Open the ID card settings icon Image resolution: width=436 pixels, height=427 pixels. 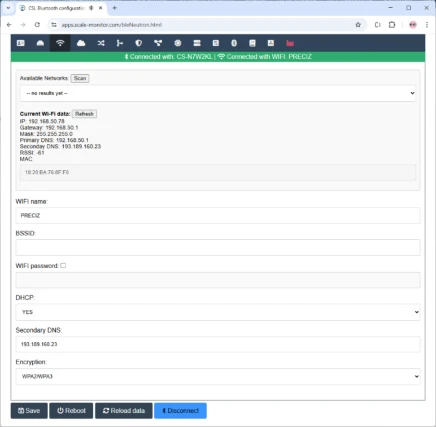[21, 43]
